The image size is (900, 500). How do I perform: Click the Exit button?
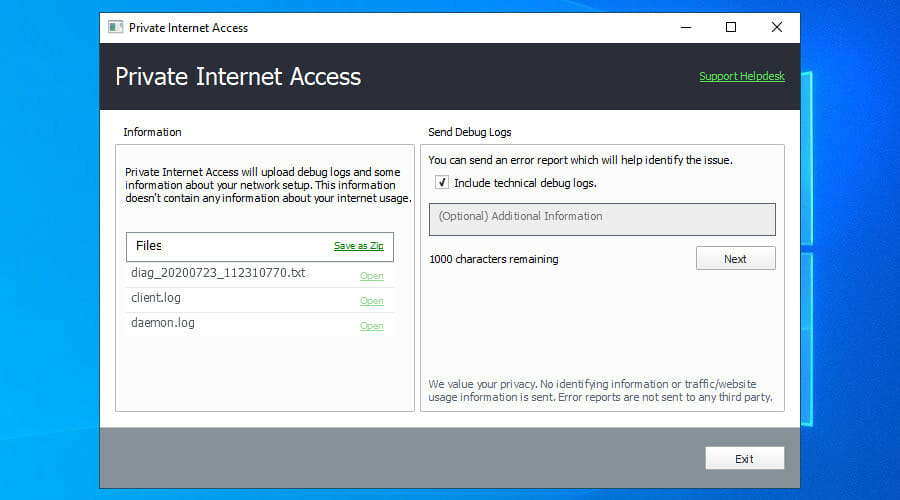[744, 458]
